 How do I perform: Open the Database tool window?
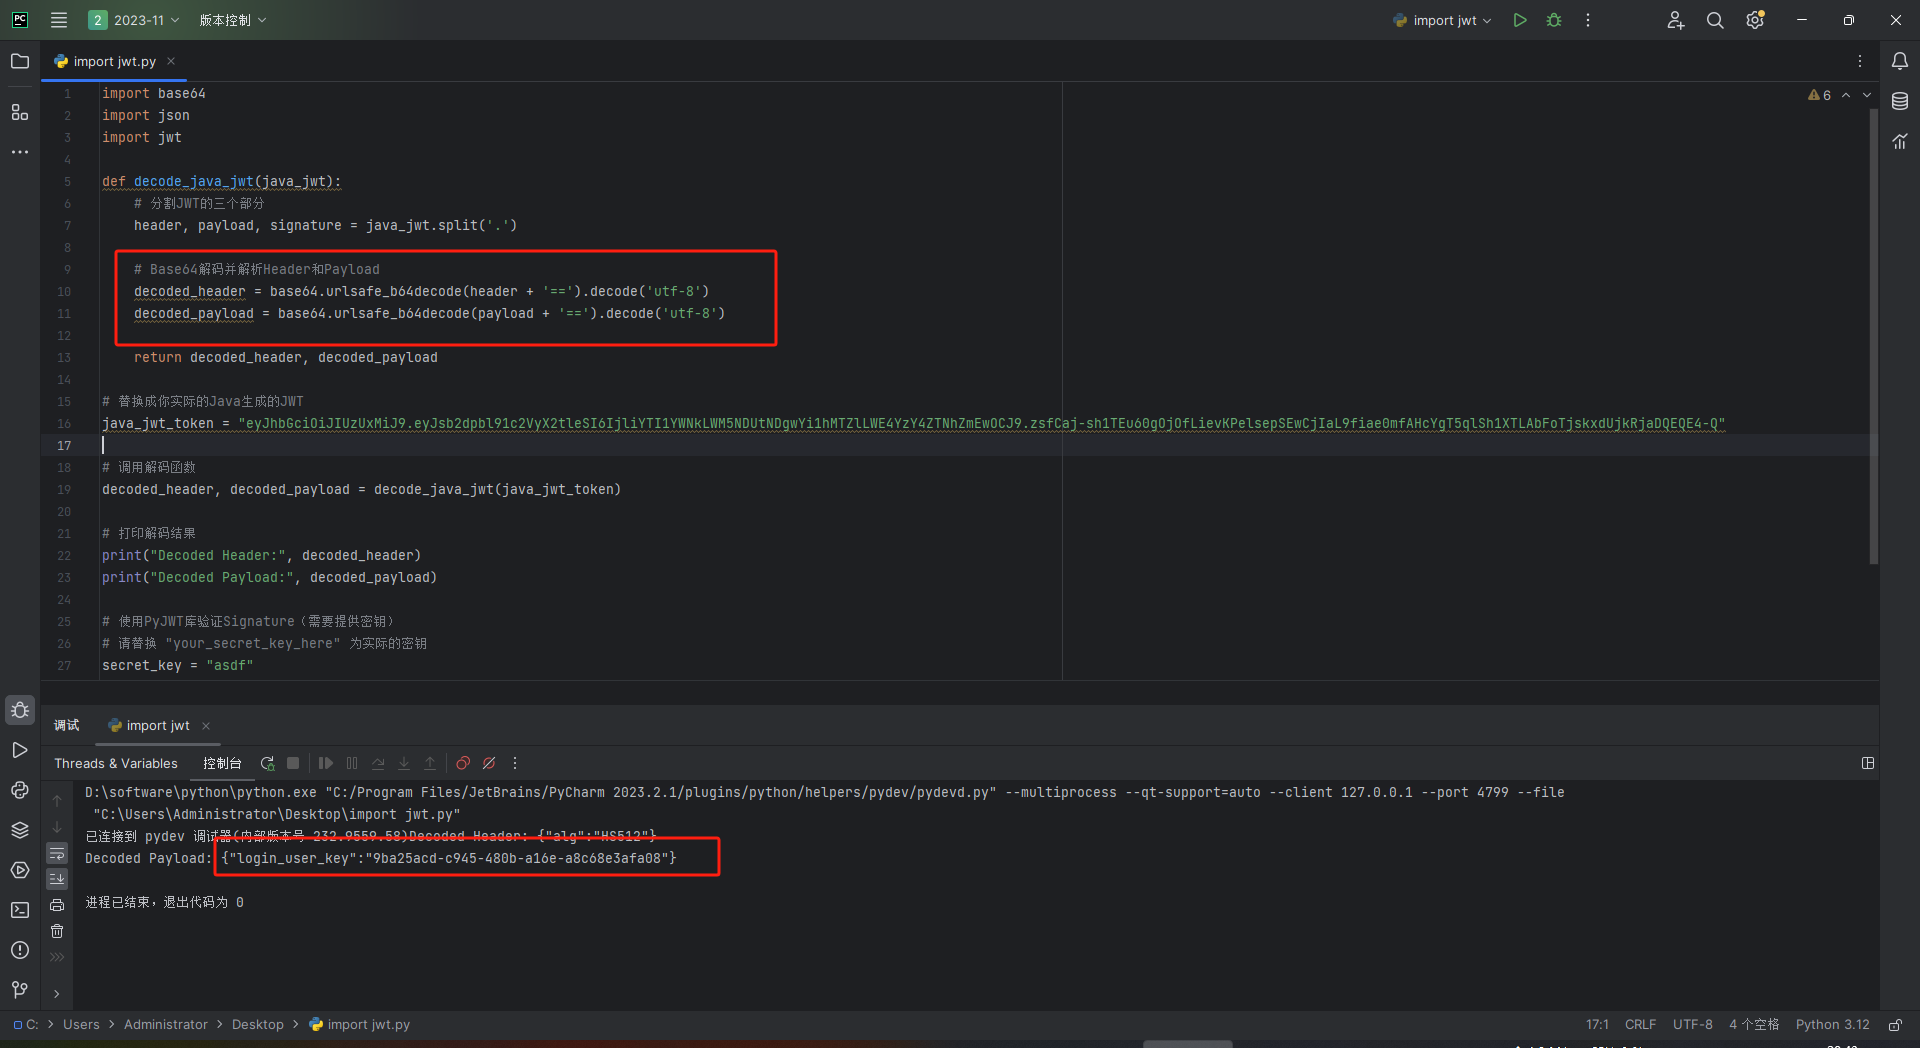1900,101
